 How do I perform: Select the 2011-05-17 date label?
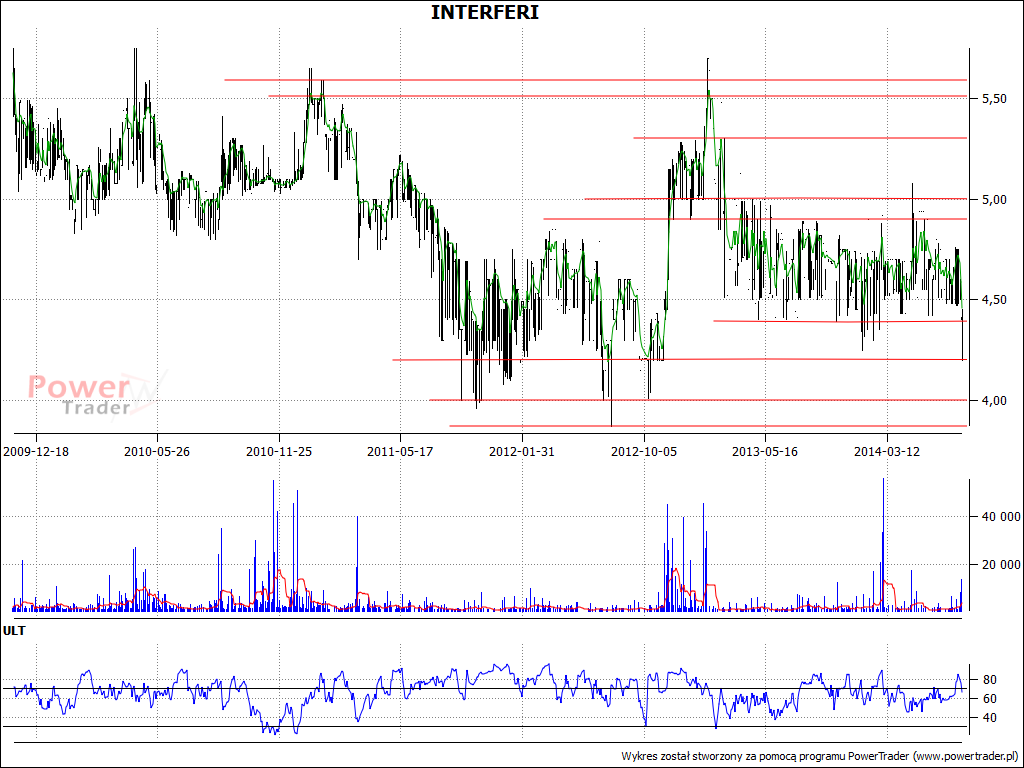coord(400,451)
